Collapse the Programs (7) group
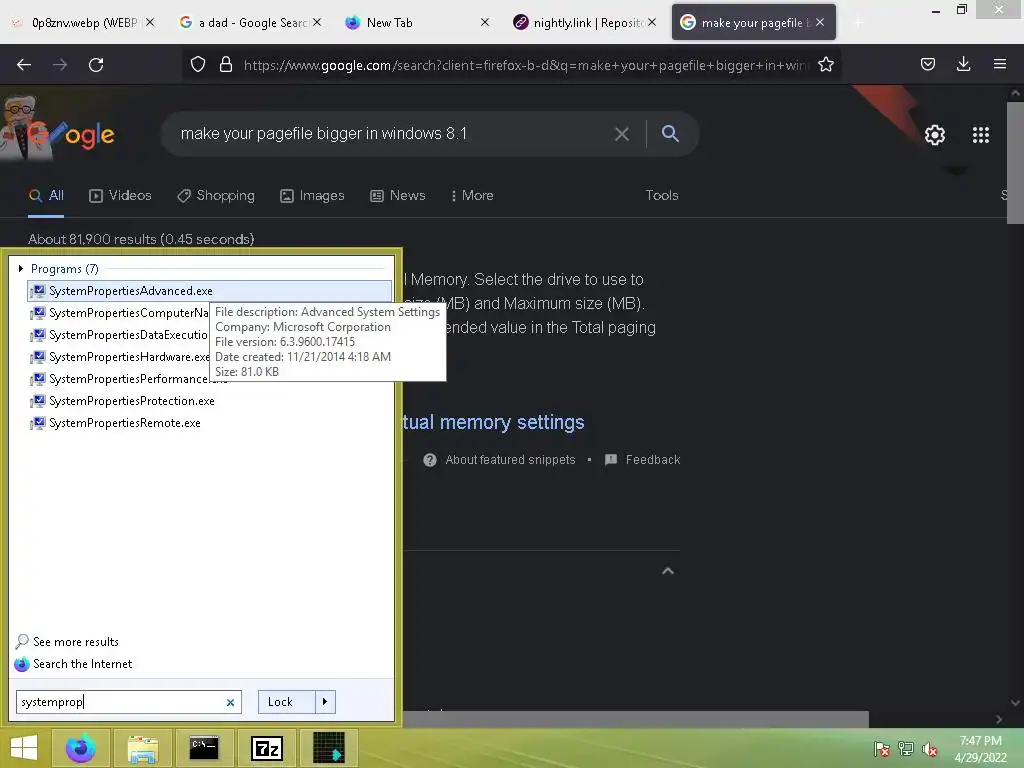The width and height of the screenshot is (1024, 768). pyautogui.click(x=21, y=268)
